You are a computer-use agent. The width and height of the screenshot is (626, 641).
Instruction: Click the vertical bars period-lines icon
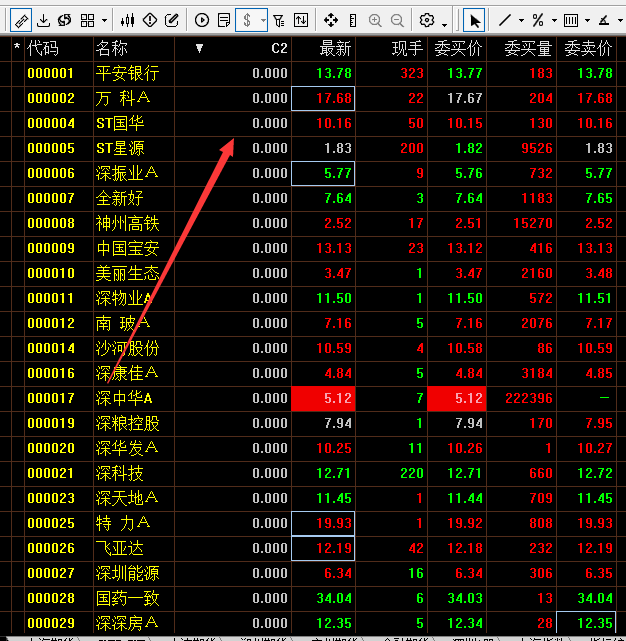pos(571,20)
